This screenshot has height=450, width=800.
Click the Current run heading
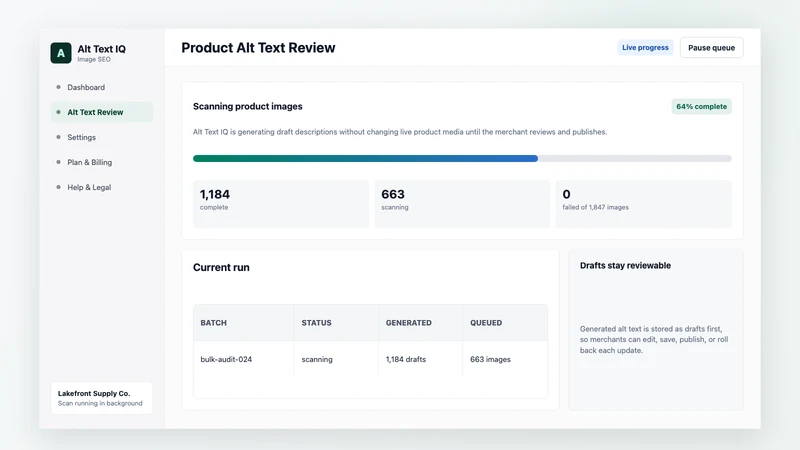pyautogui.click(x=221, y=267)
